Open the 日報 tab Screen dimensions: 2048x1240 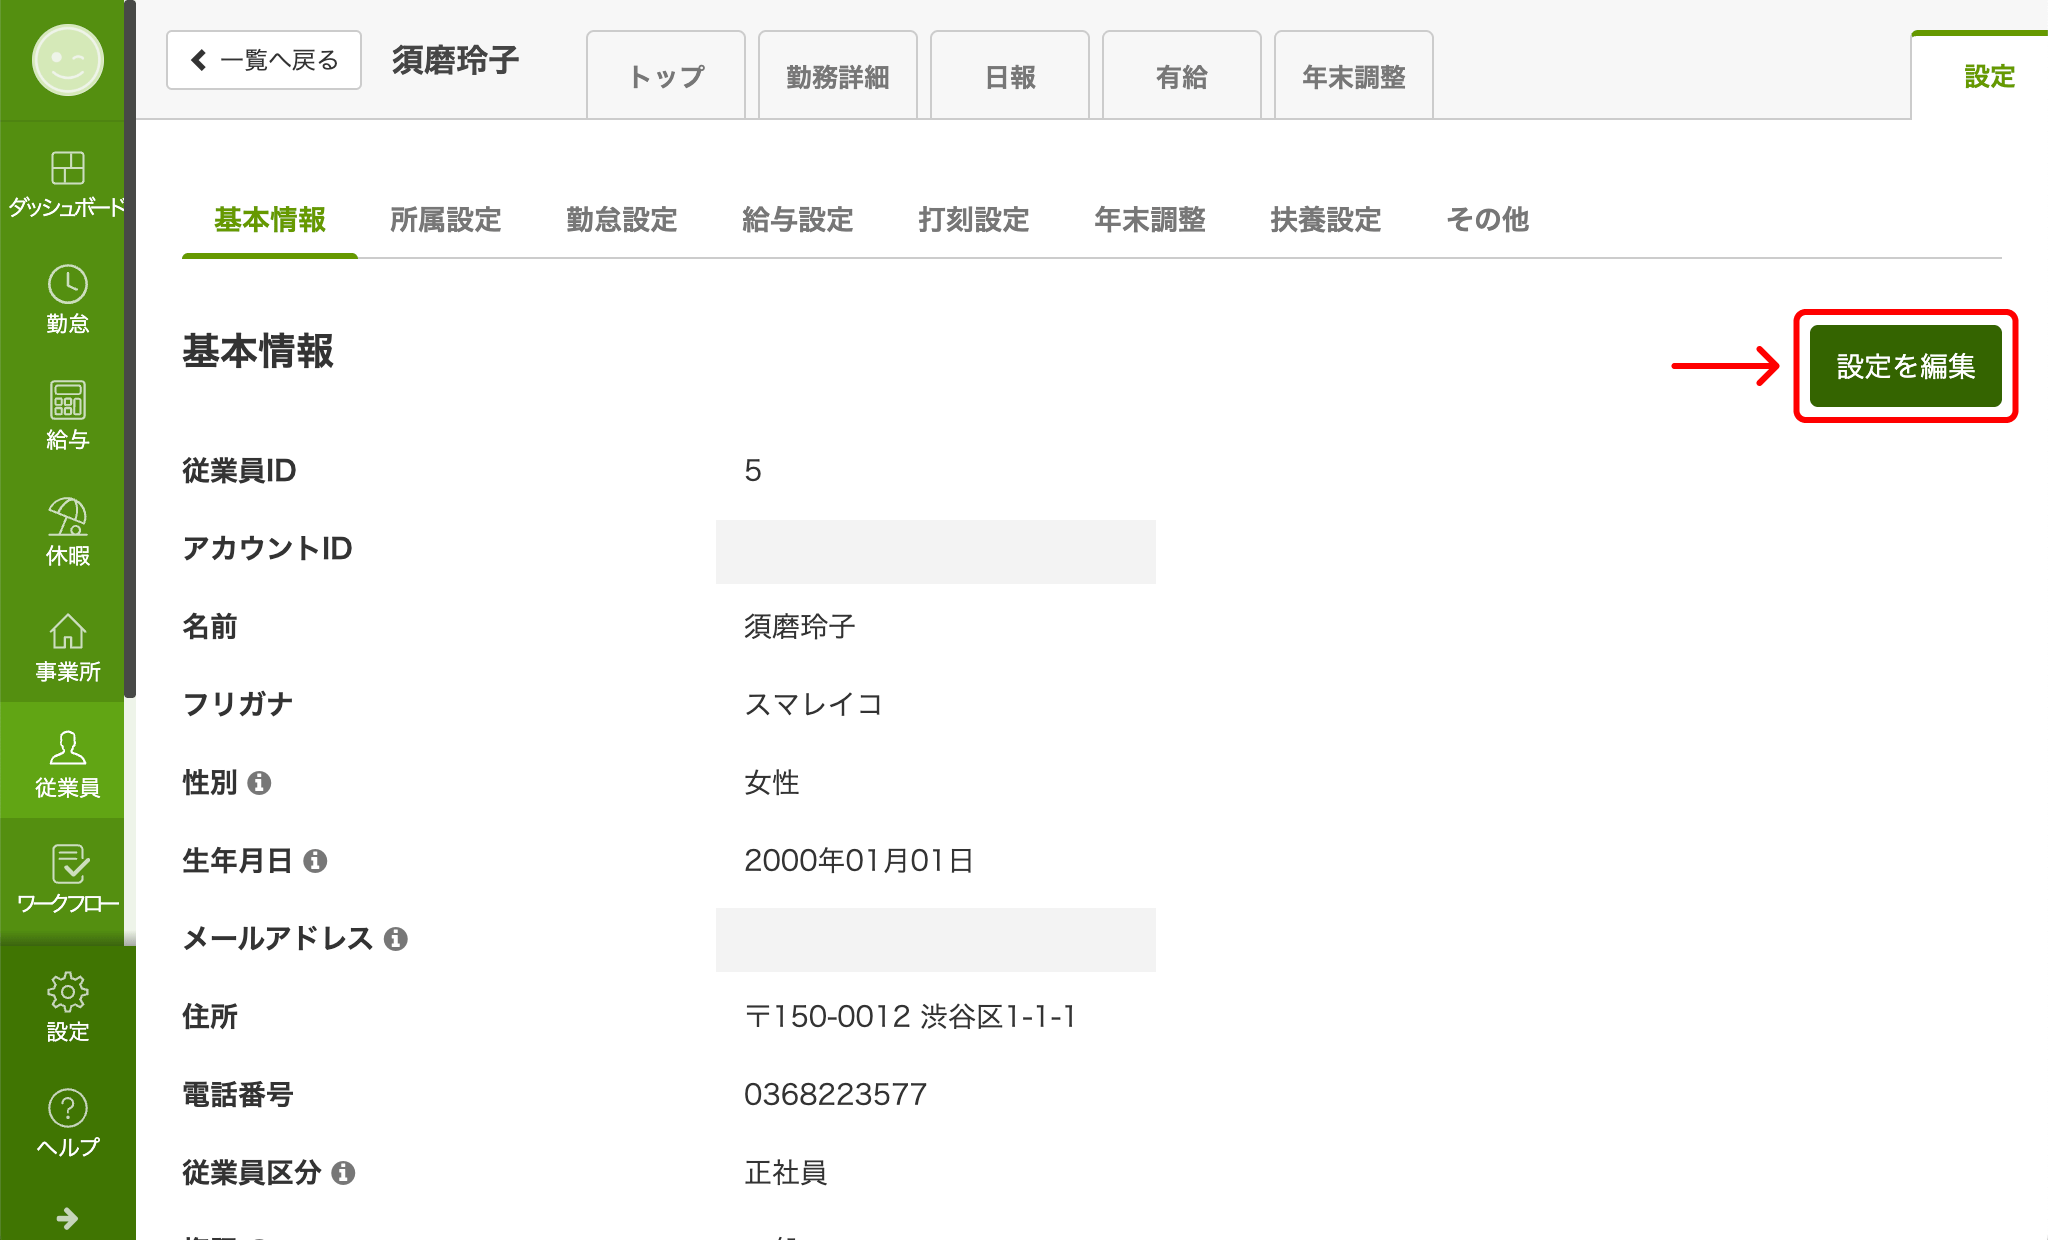coord(1010,74)
